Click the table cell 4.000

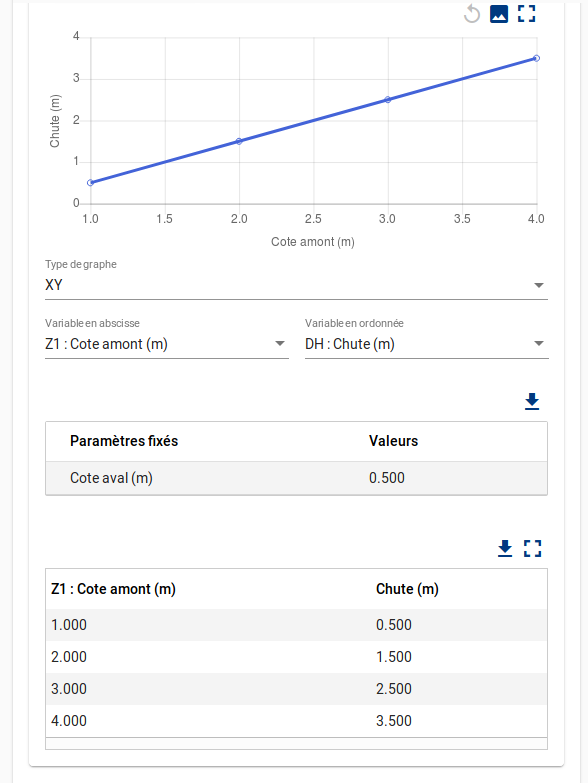(69, 721)
